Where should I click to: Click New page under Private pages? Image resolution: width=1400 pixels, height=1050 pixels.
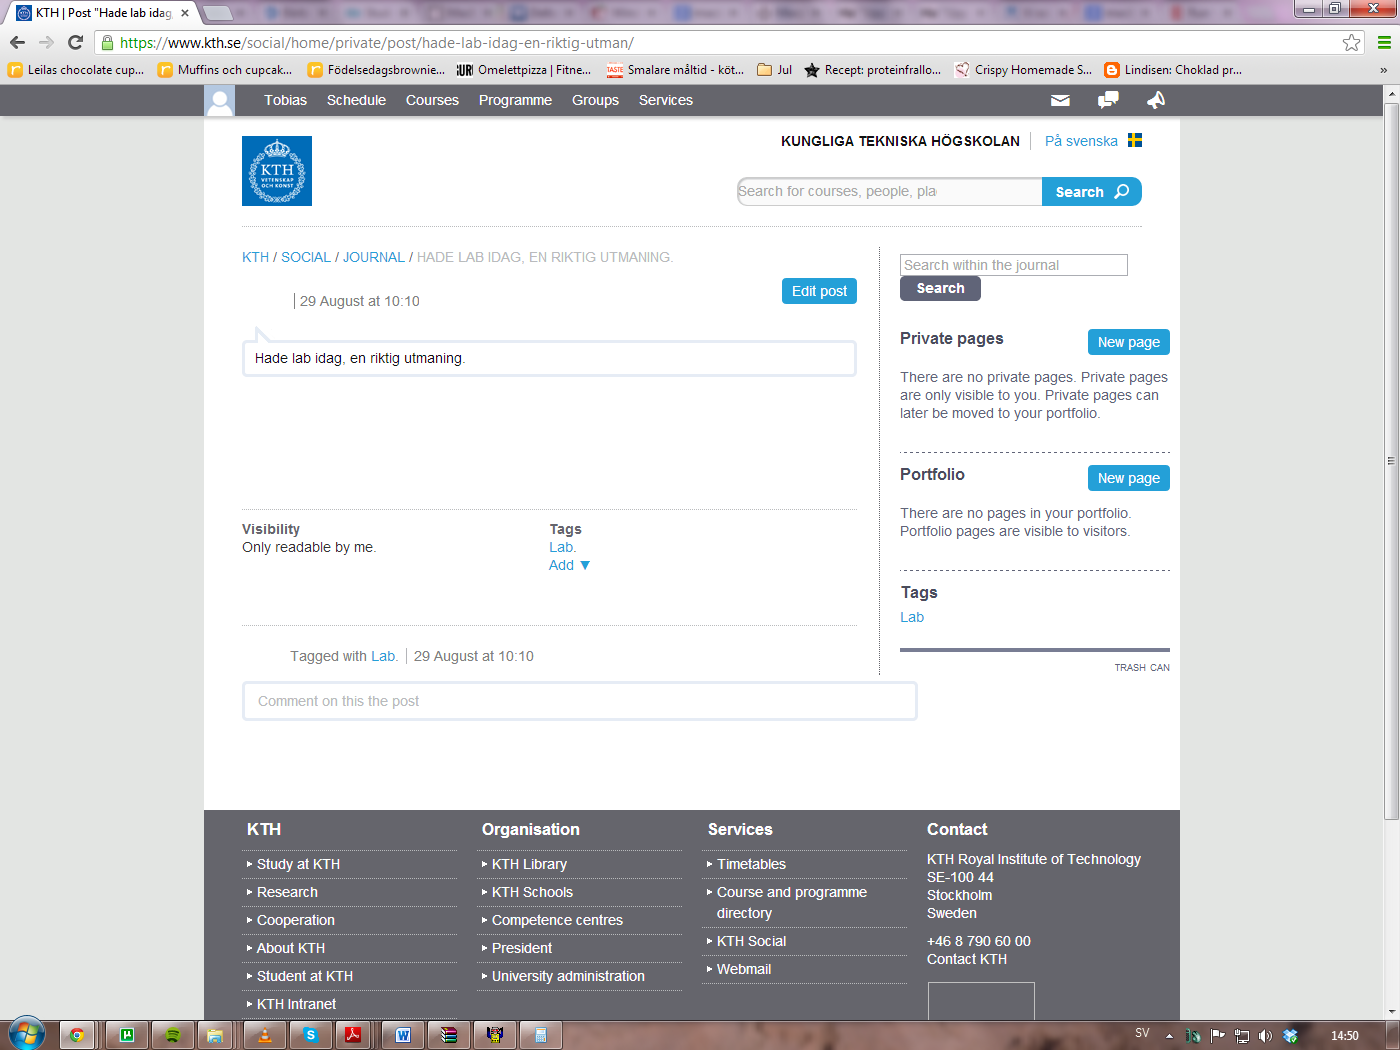1128,342
